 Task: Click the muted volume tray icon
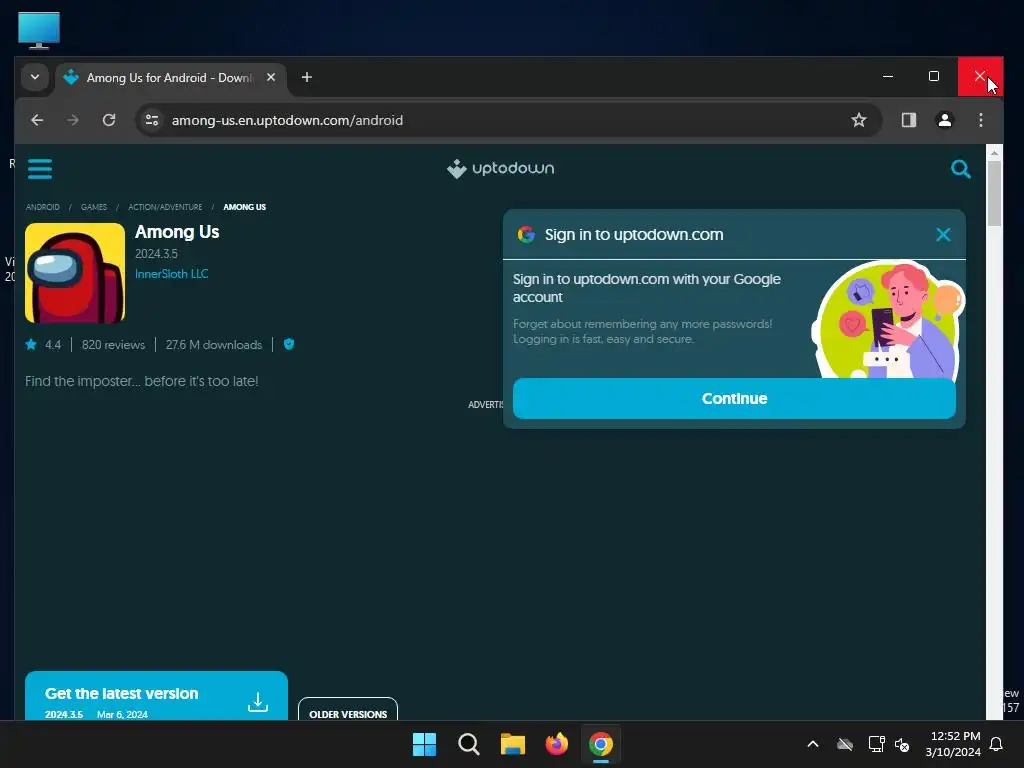tap(903, 744)
